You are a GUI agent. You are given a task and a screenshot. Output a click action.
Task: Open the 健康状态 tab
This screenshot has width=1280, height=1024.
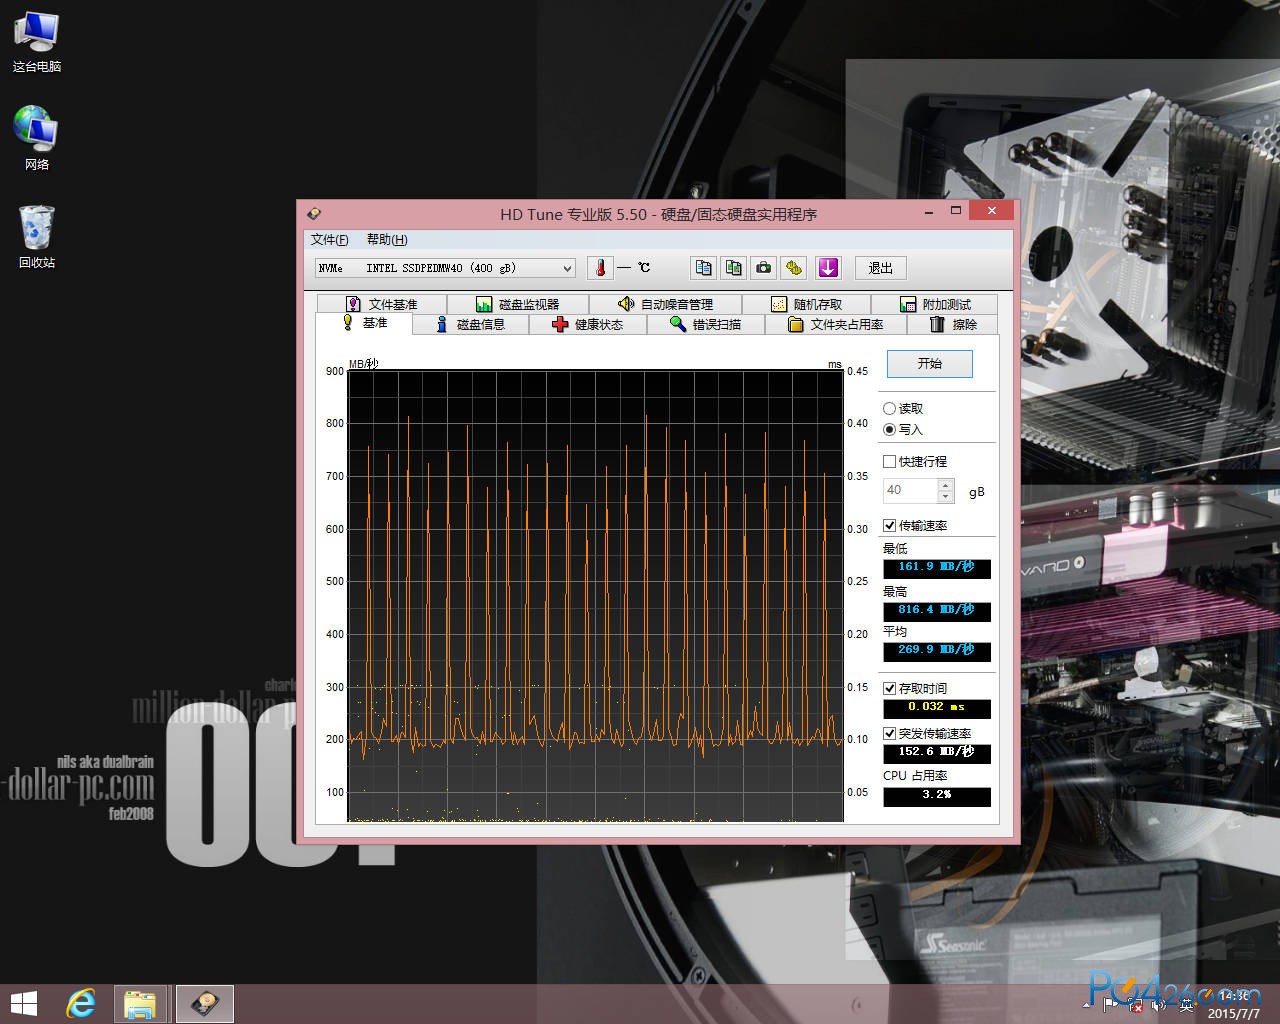(588, 324)
